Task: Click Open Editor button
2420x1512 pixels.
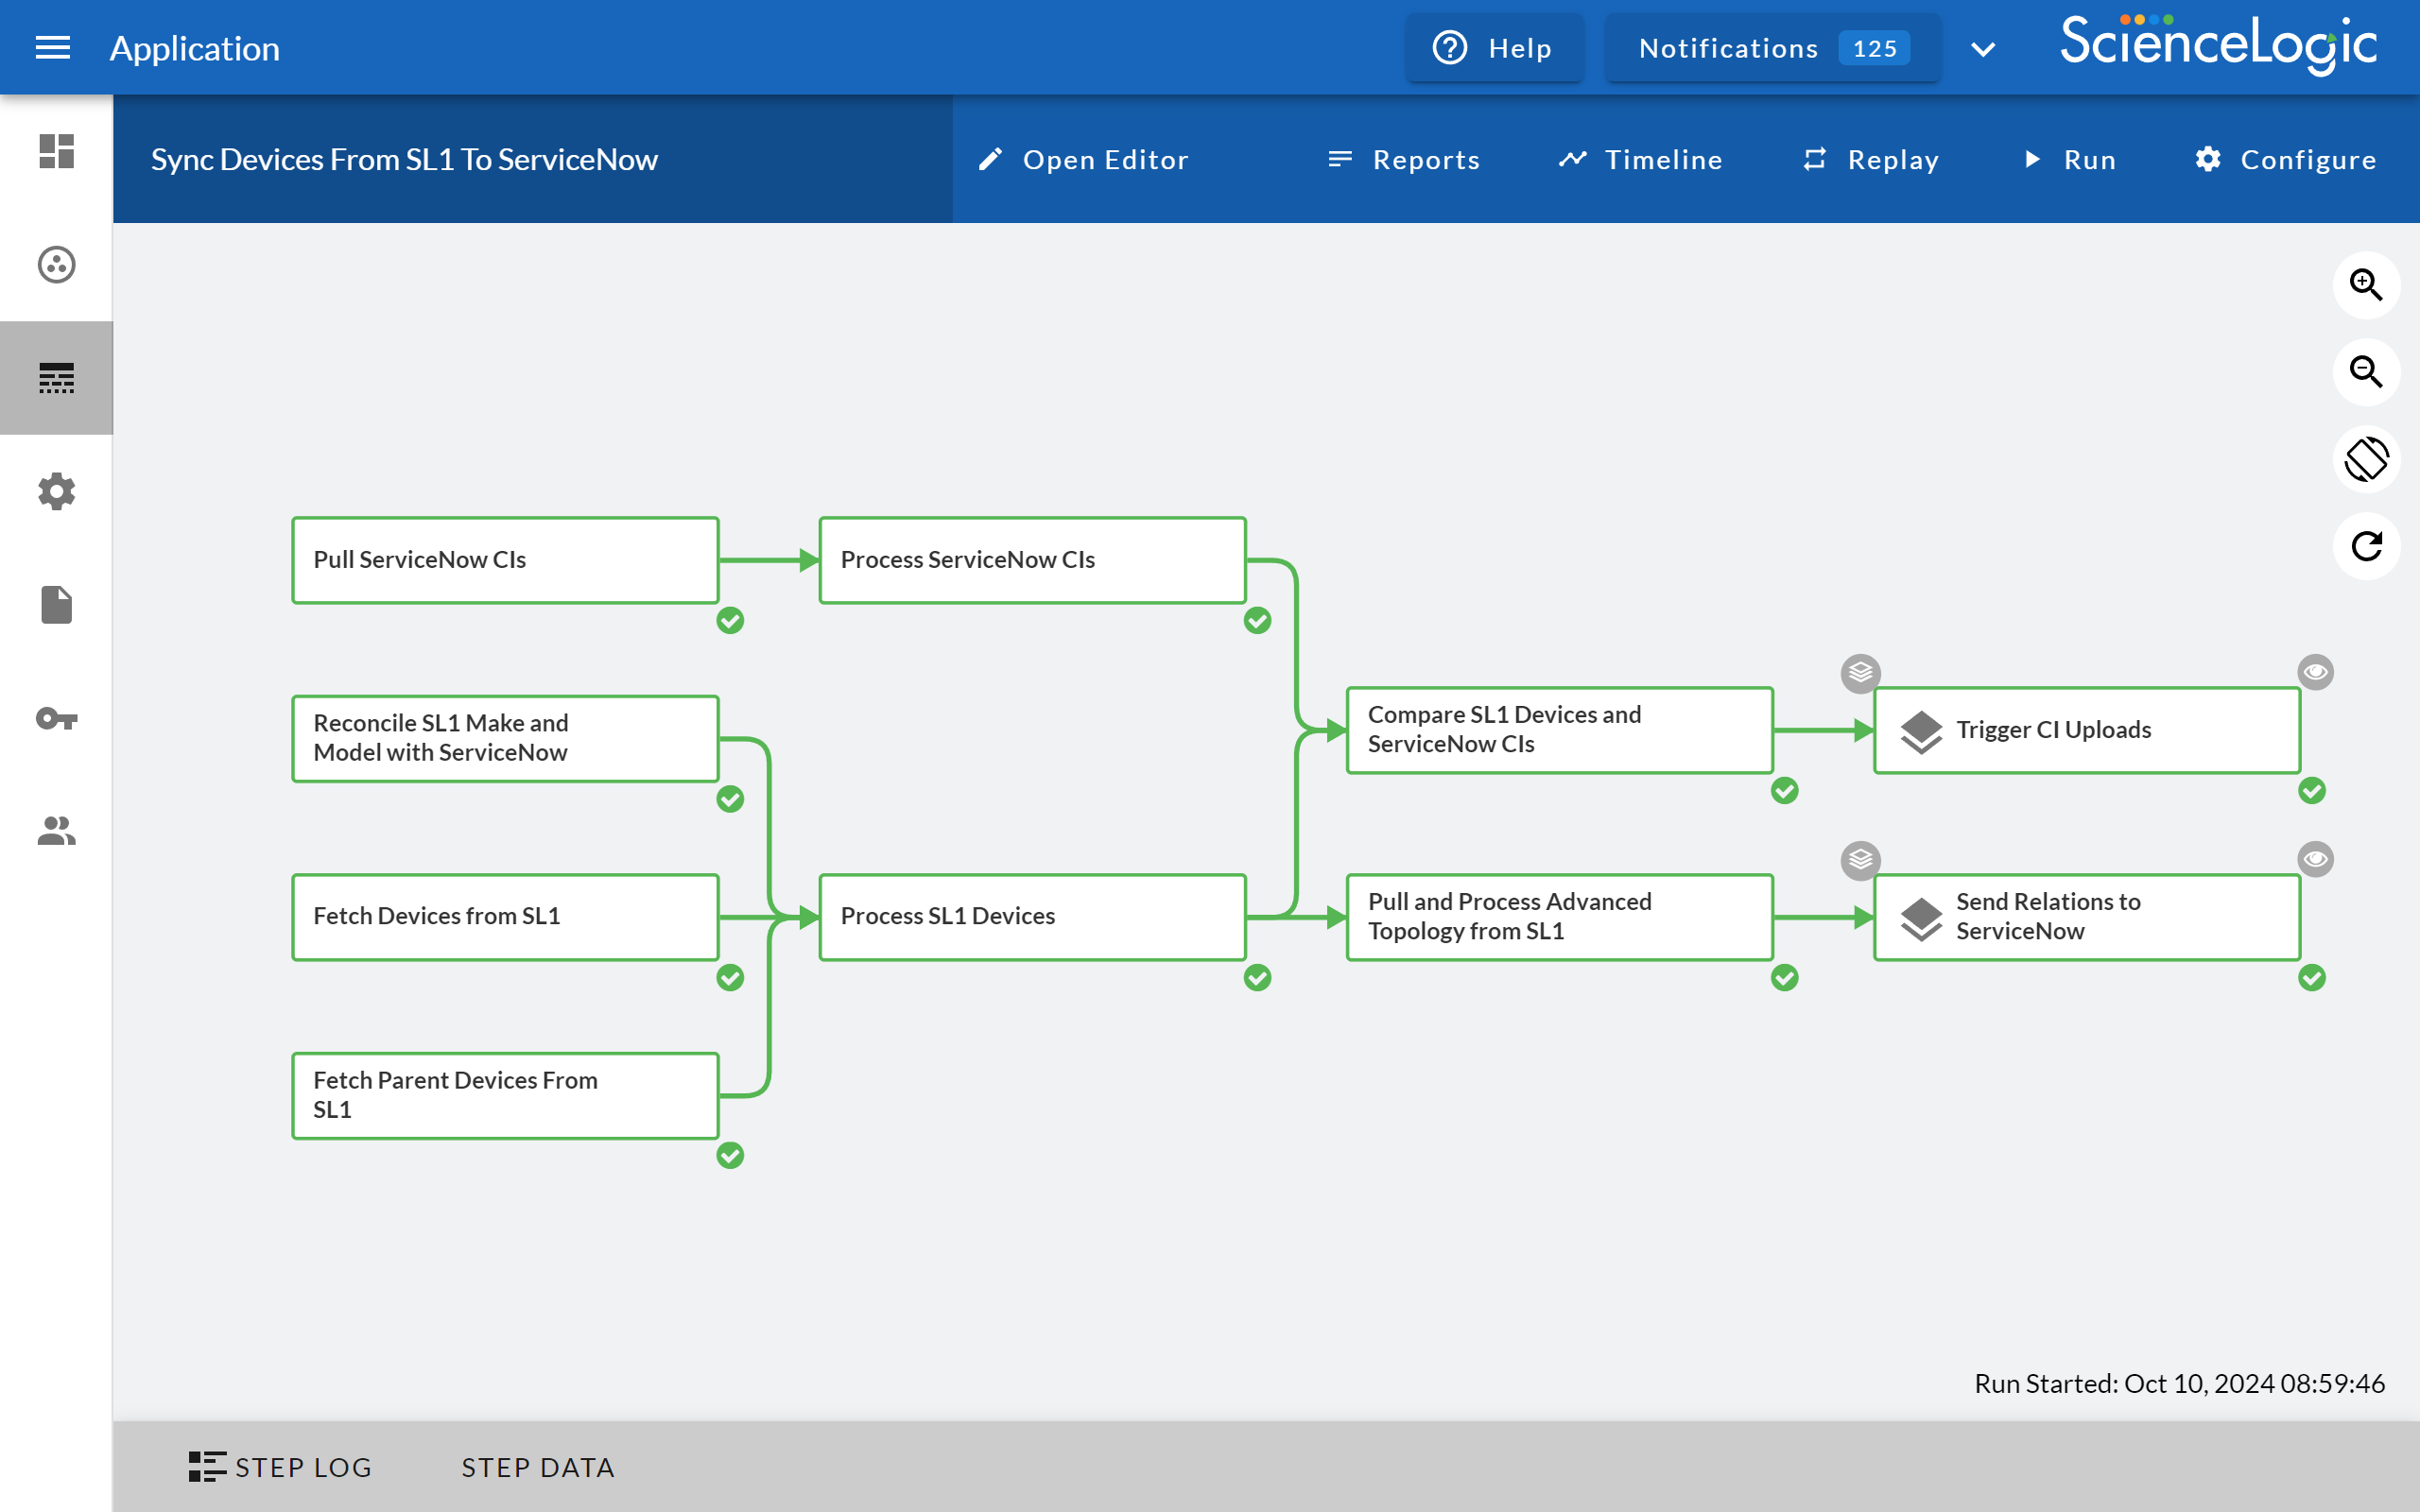Action: coord(1084,159)
